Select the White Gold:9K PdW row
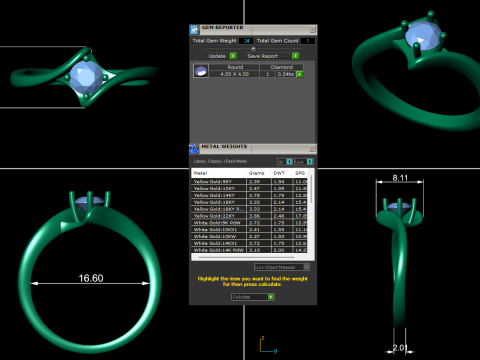This screenshot has width=480, height=360. pos(249,223)
